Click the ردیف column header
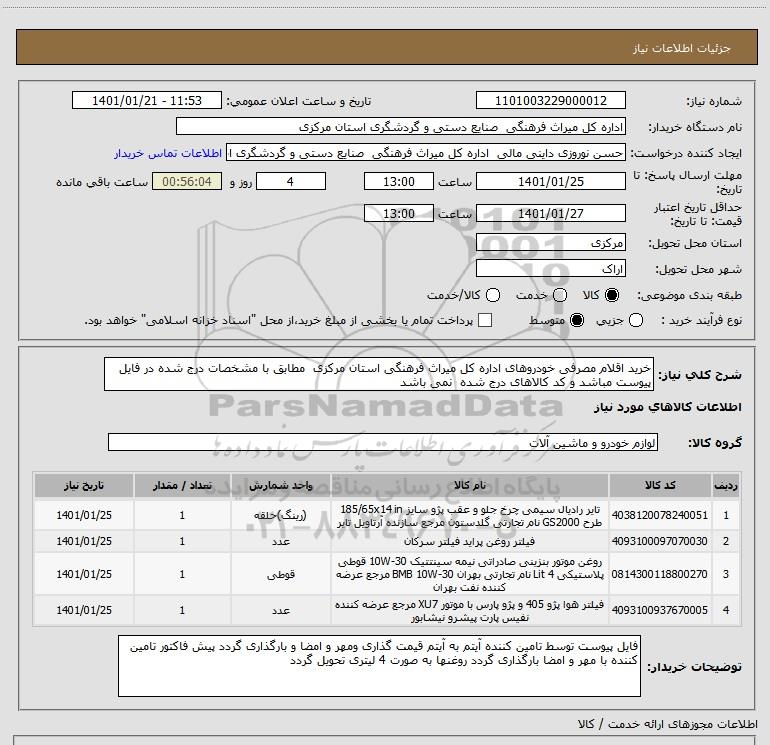Image resolution: width=770 pixels, height=745 pixels. tap(726, 485)
